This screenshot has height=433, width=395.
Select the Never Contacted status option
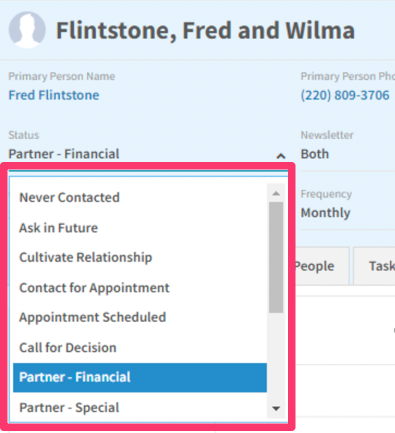click(140, 197)
